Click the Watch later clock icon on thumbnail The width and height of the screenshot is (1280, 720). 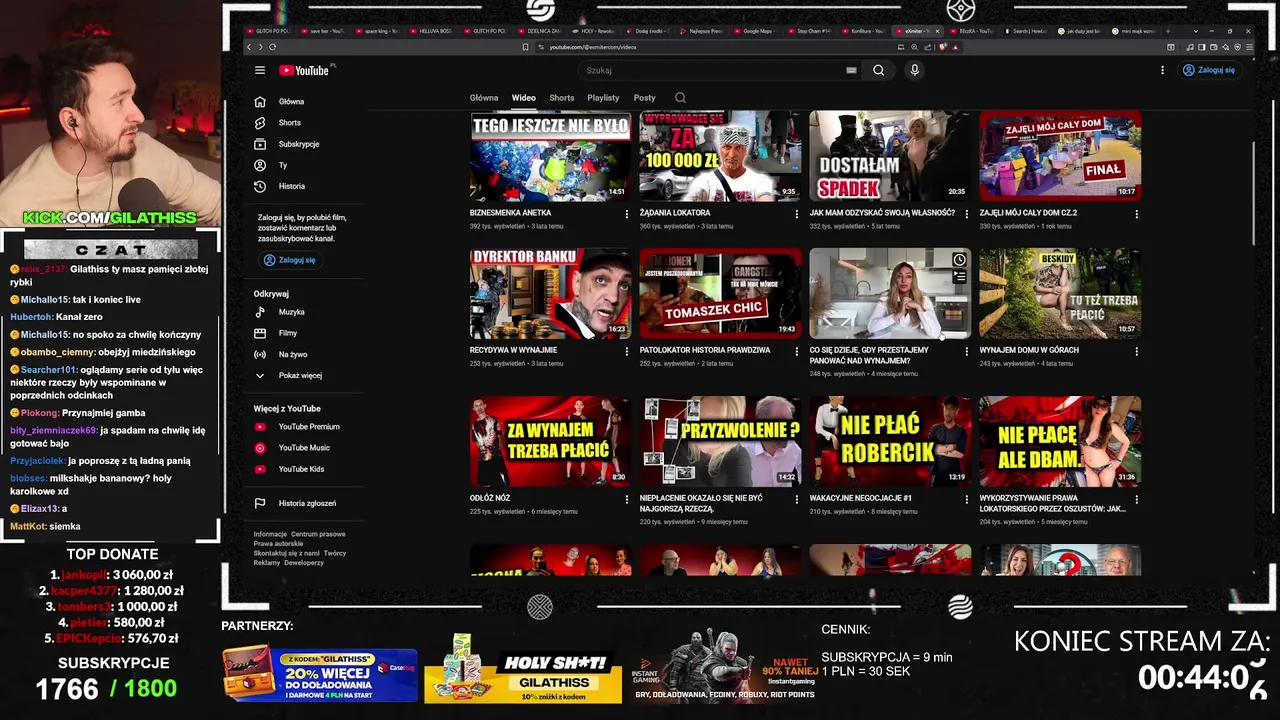click(959, 260)
